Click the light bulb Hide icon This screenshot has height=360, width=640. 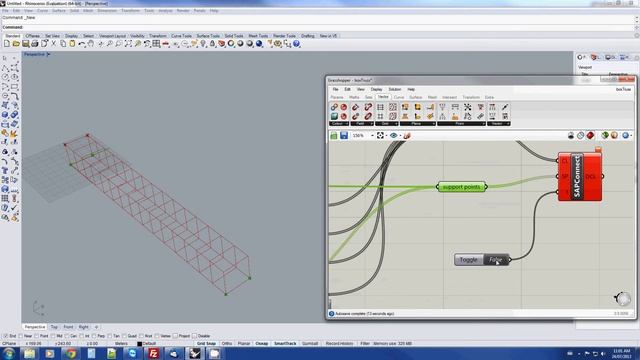tap(203, 44)
